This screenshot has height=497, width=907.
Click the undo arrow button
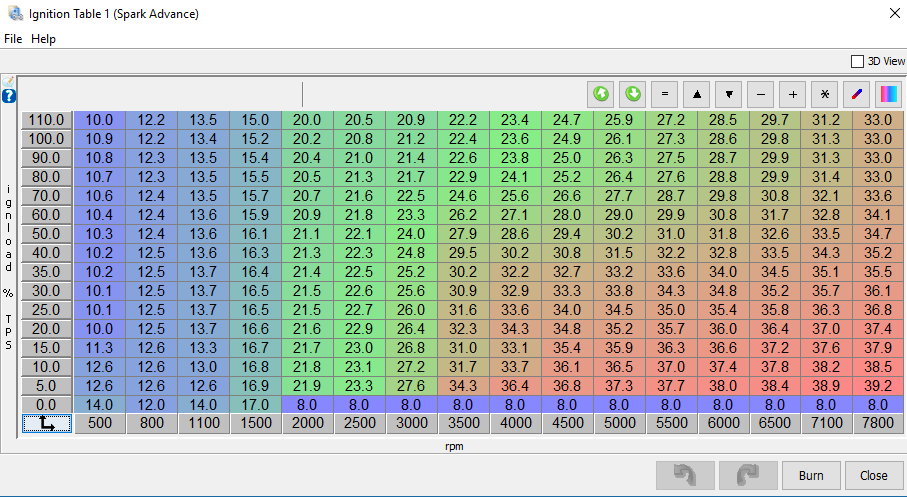coord(685,476)
